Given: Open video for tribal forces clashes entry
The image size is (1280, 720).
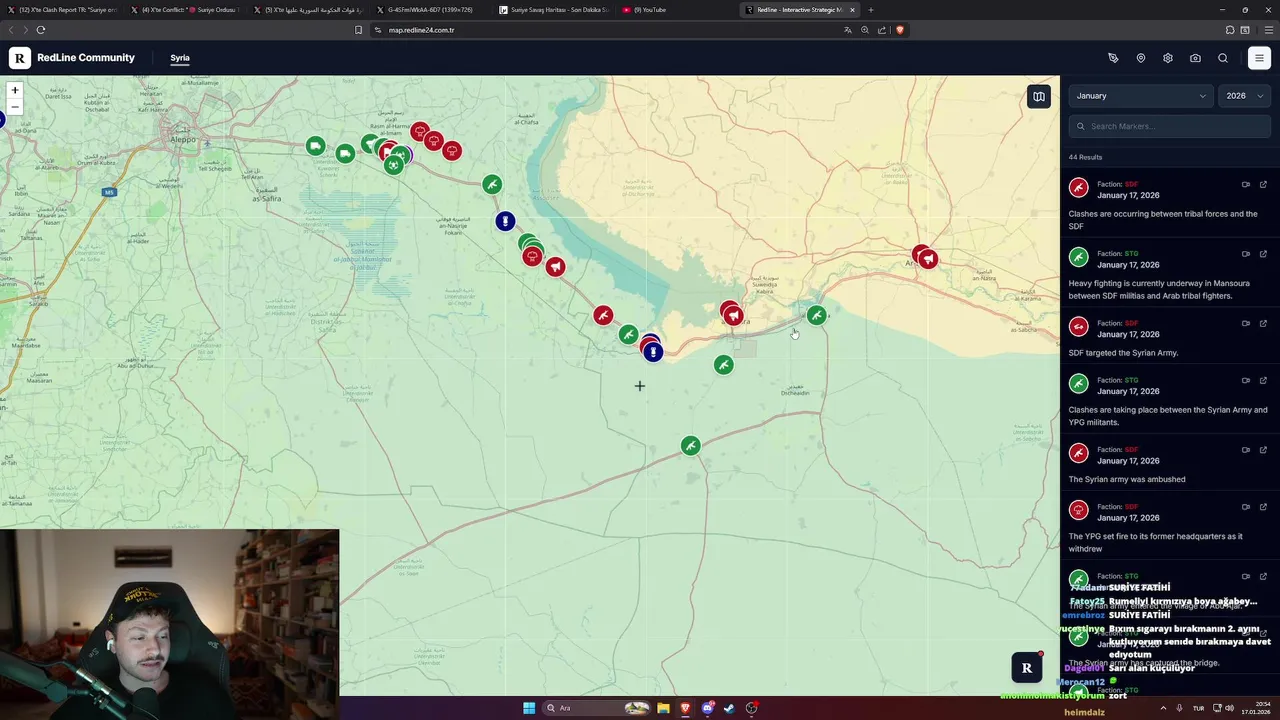Looking at the screenshot, I should tap(1246, 184).
